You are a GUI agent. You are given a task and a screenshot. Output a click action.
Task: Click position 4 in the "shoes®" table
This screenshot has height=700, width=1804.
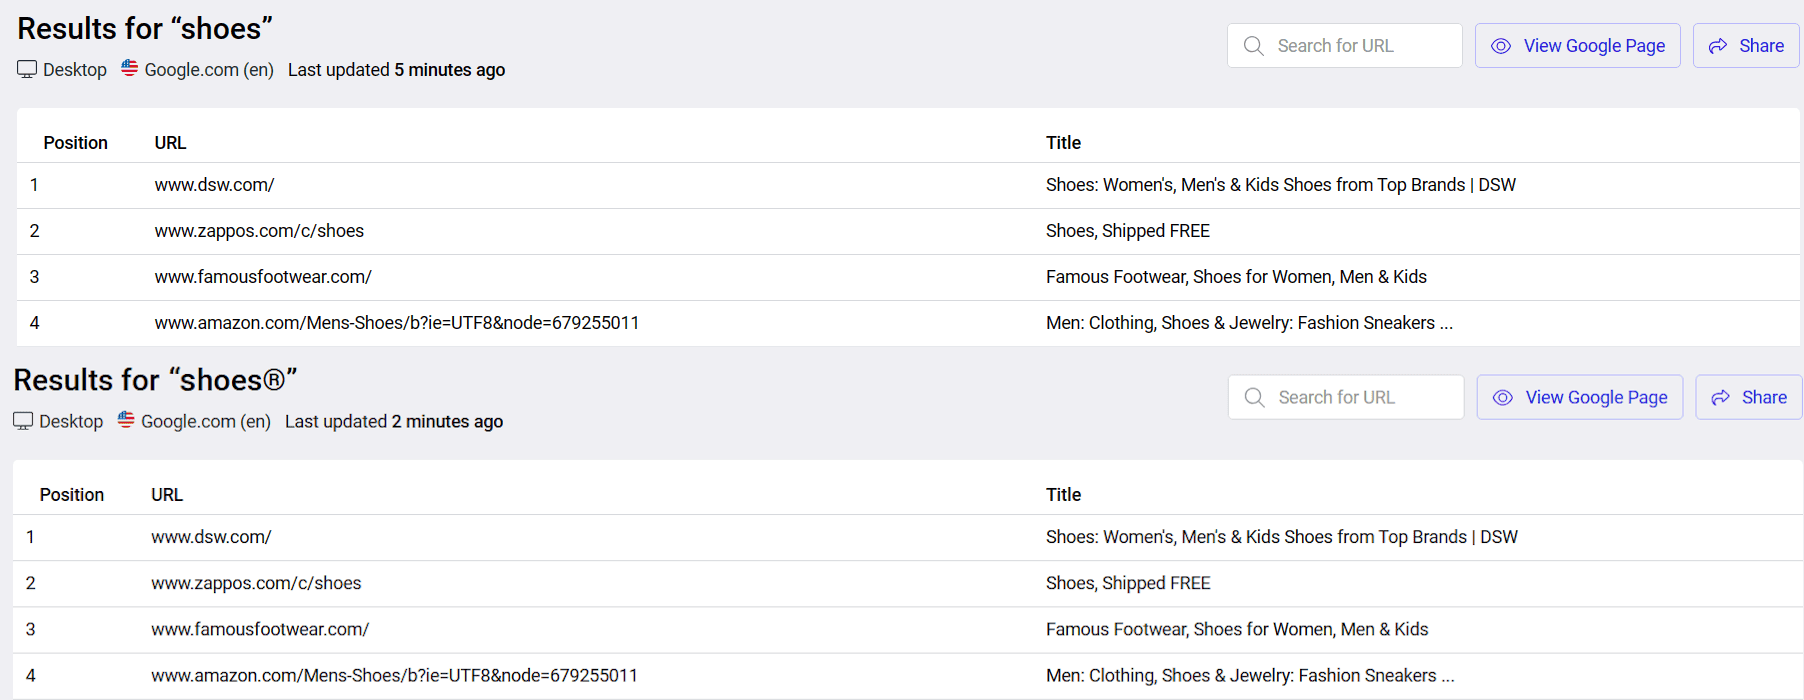tap(31, 675)
